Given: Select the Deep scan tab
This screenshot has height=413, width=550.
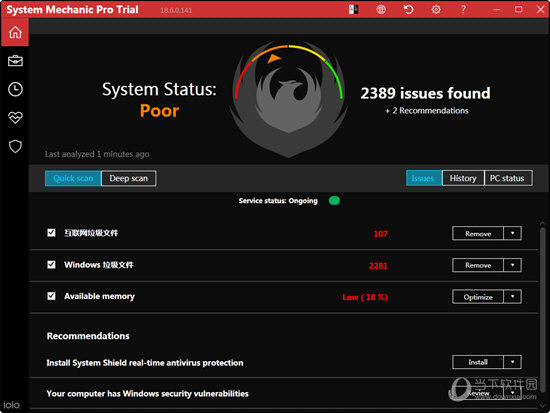Looking at the screenshot, I should [x=129, y=178].
